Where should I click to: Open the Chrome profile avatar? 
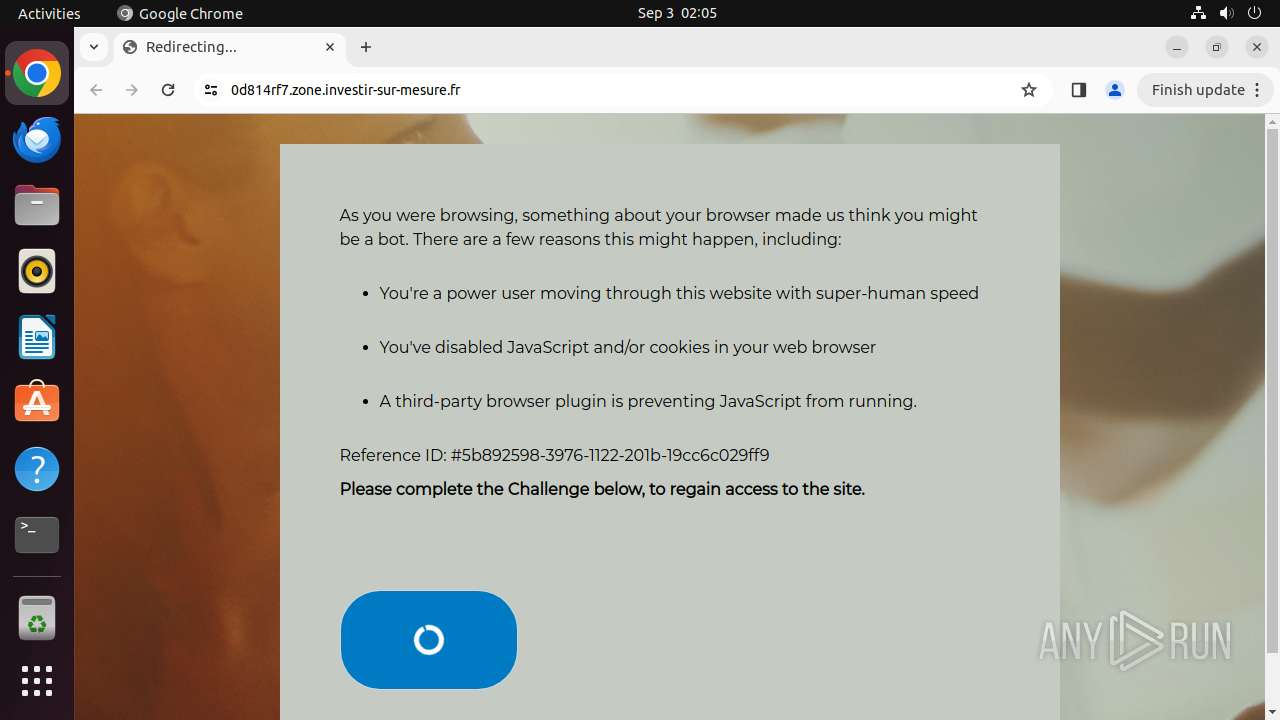(x=1114, y=90)
